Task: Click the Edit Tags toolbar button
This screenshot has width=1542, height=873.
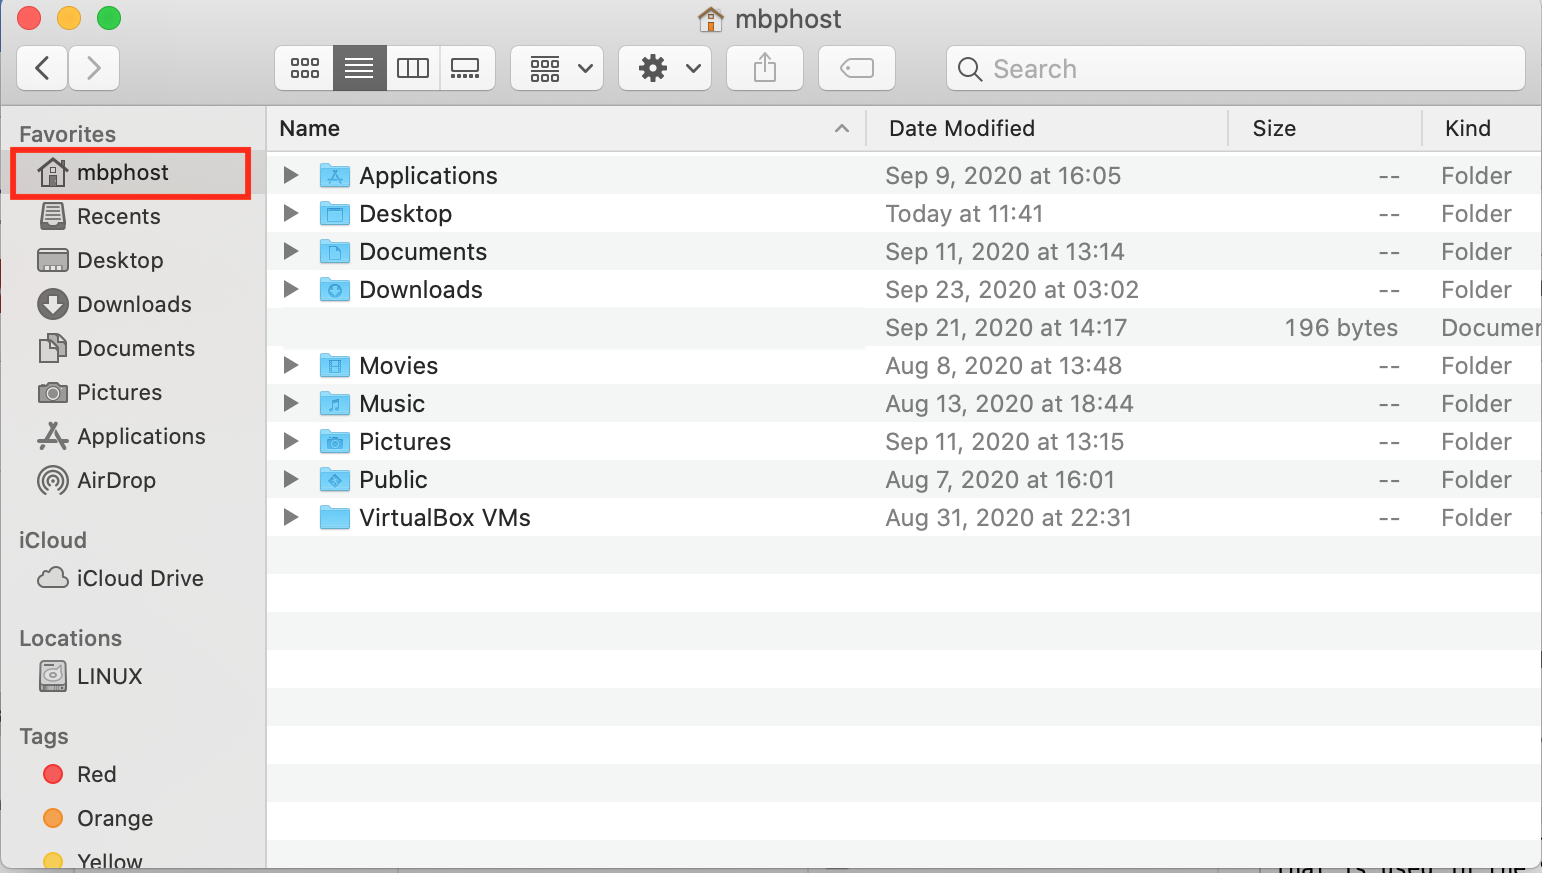Action: click(857, 69)
